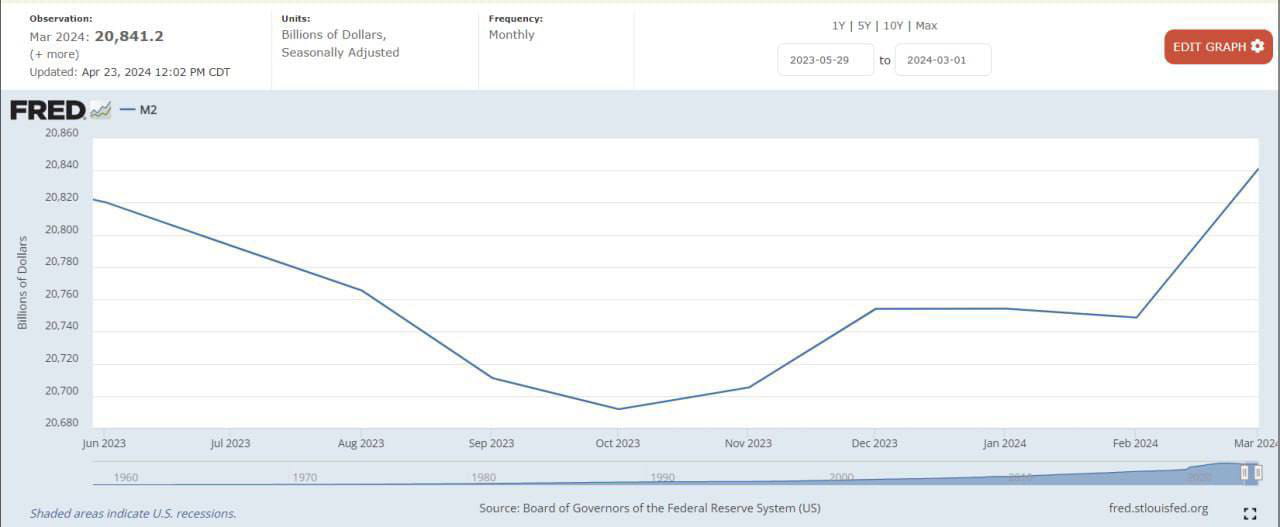Click the Board of Governors source text
The image size is (1280, 527).
point(650,508)
